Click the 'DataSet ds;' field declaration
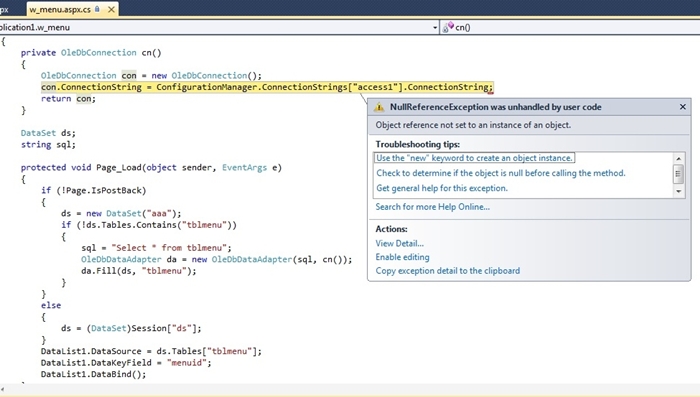Viewport: 700px width, 397px height. (48, 133)
